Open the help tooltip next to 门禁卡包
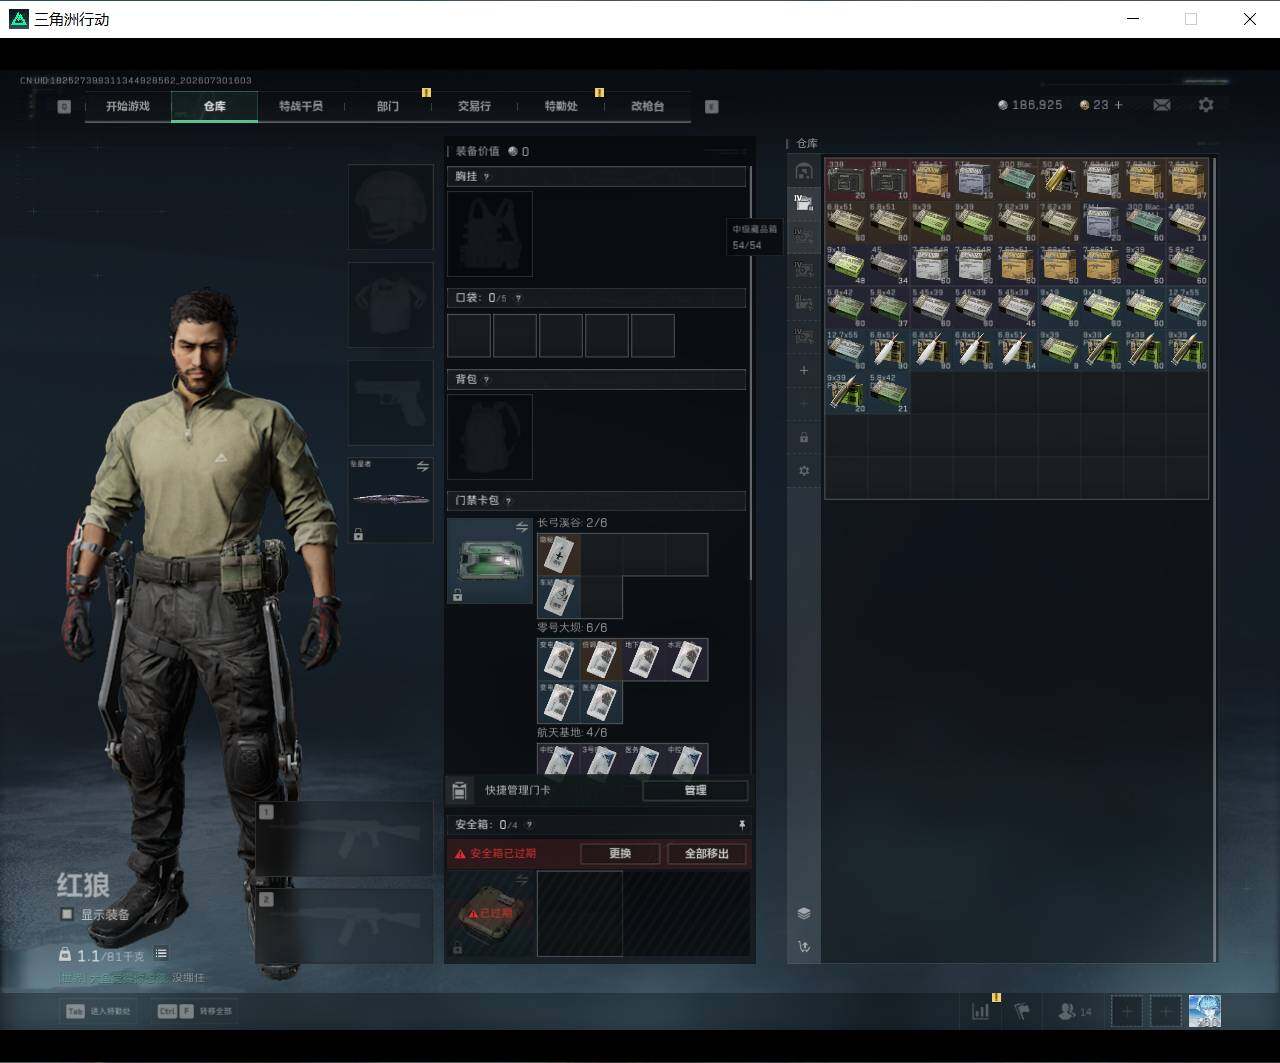Viewport: 1280px width, 1063px height. click(508, 501)
